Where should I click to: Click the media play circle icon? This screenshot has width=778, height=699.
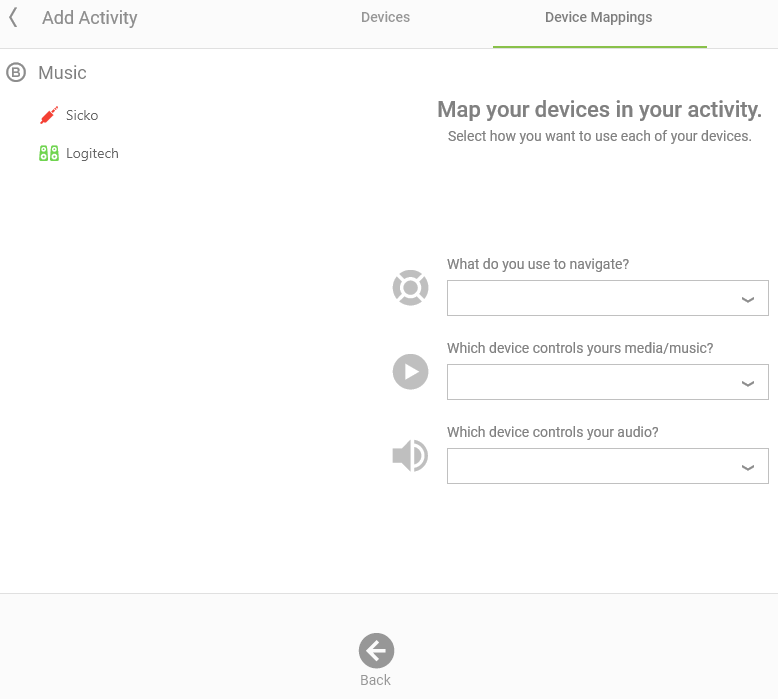pyautogui.click(x=410, y=372)
